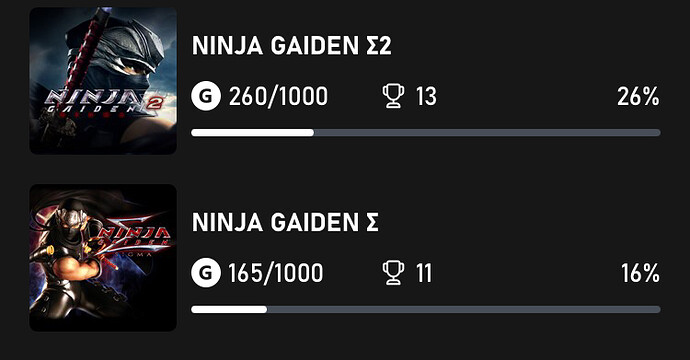Select the NINJA GAIDEN Σ2 title
The width and height of the screenshot is (690, 360).
click(x=291, y=46)
